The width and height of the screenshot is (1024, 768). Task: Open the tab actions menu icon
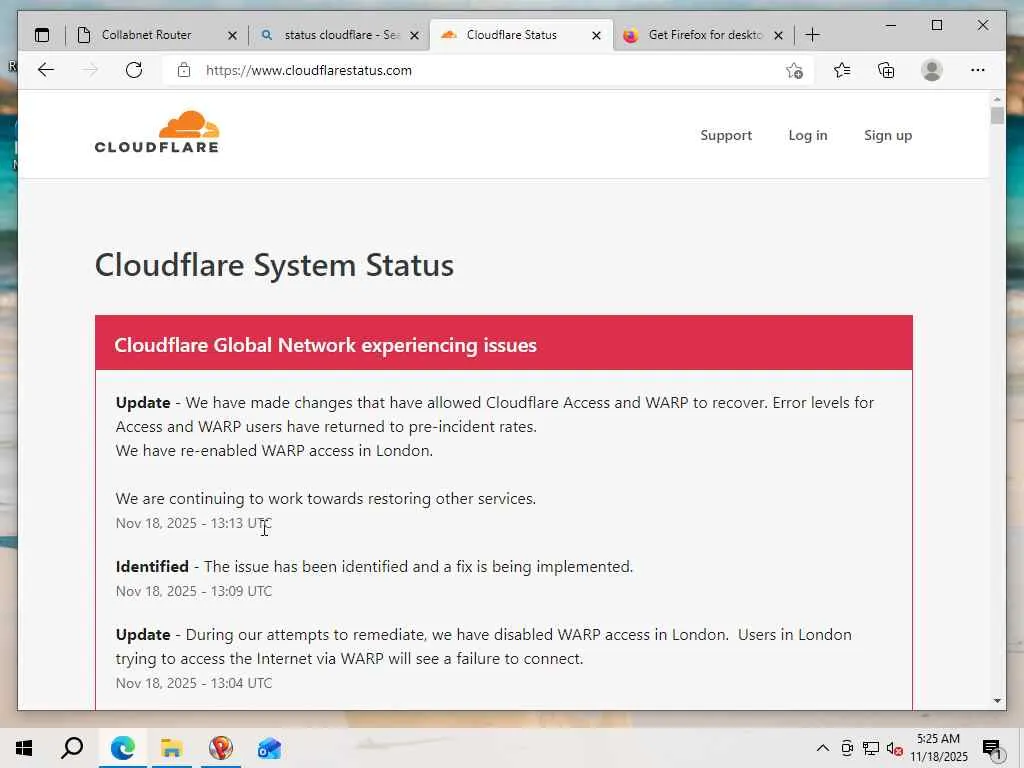click(42, 35)
